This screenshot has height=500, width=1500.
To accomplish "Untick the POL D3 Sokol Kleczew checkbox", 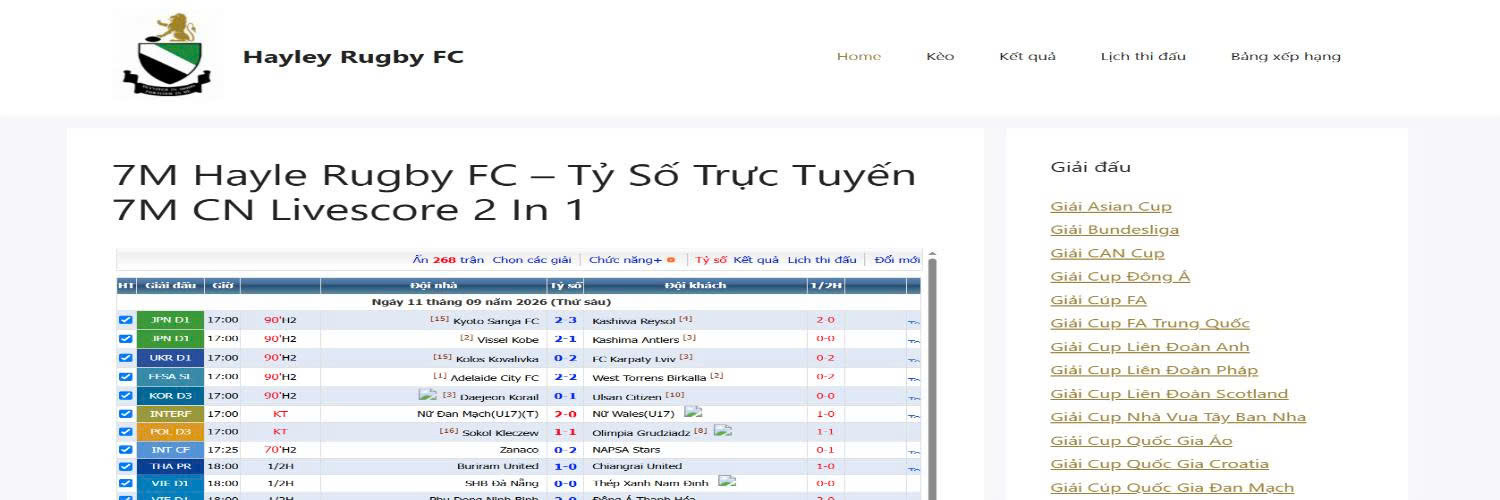I will click(125, 432).
